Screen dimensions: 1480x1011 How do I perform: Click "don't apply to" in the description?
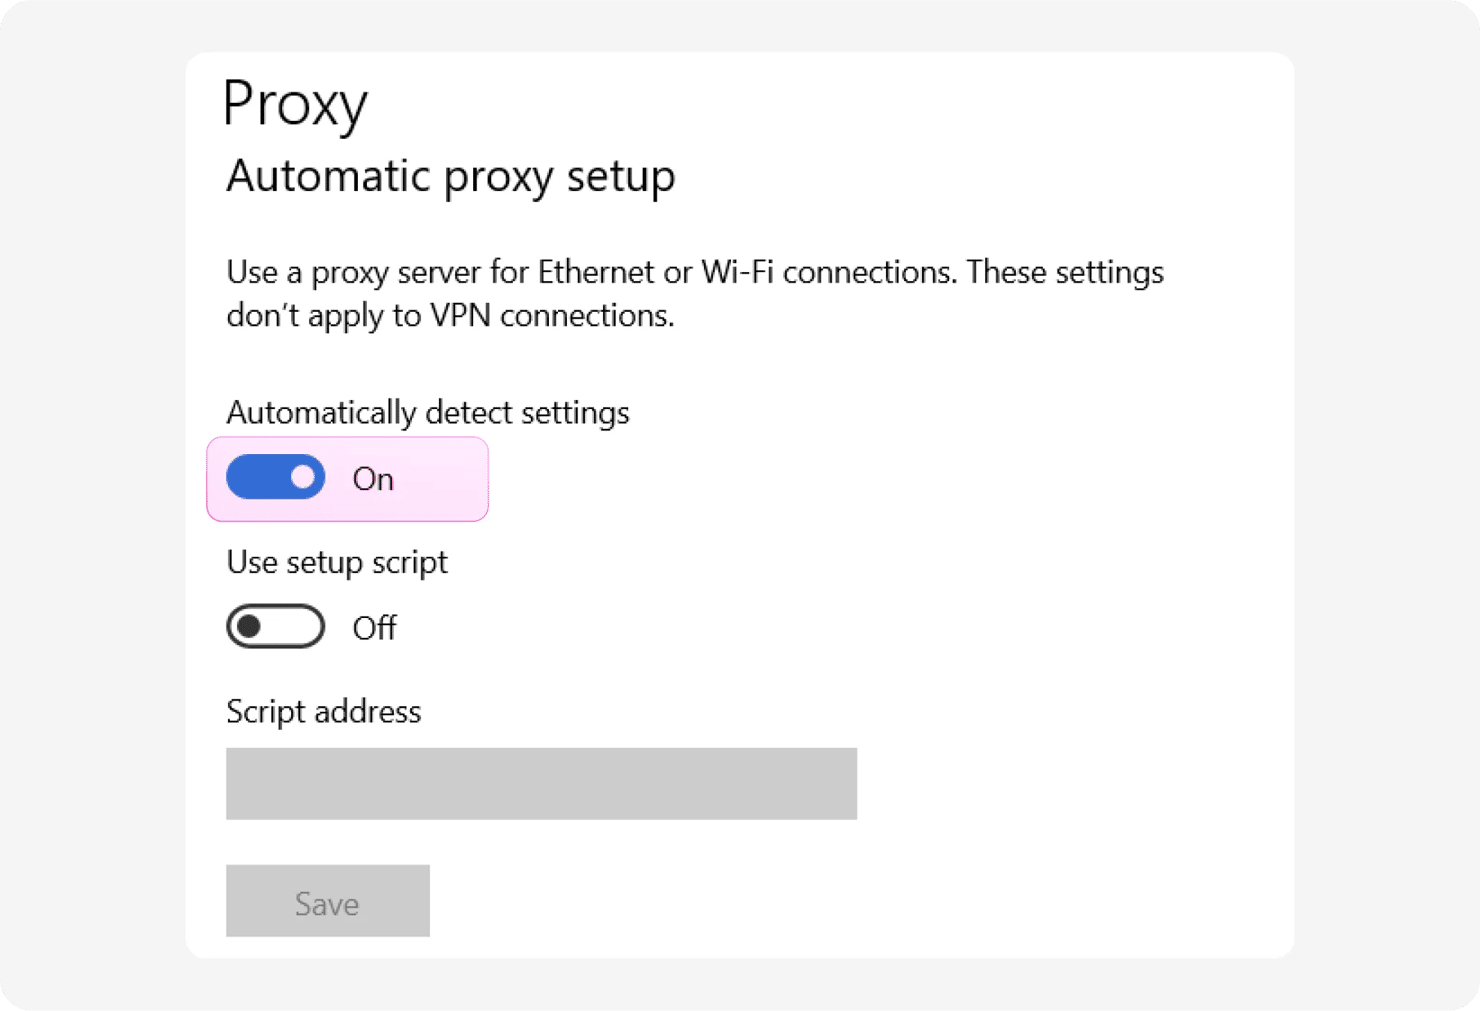point(323,316)
